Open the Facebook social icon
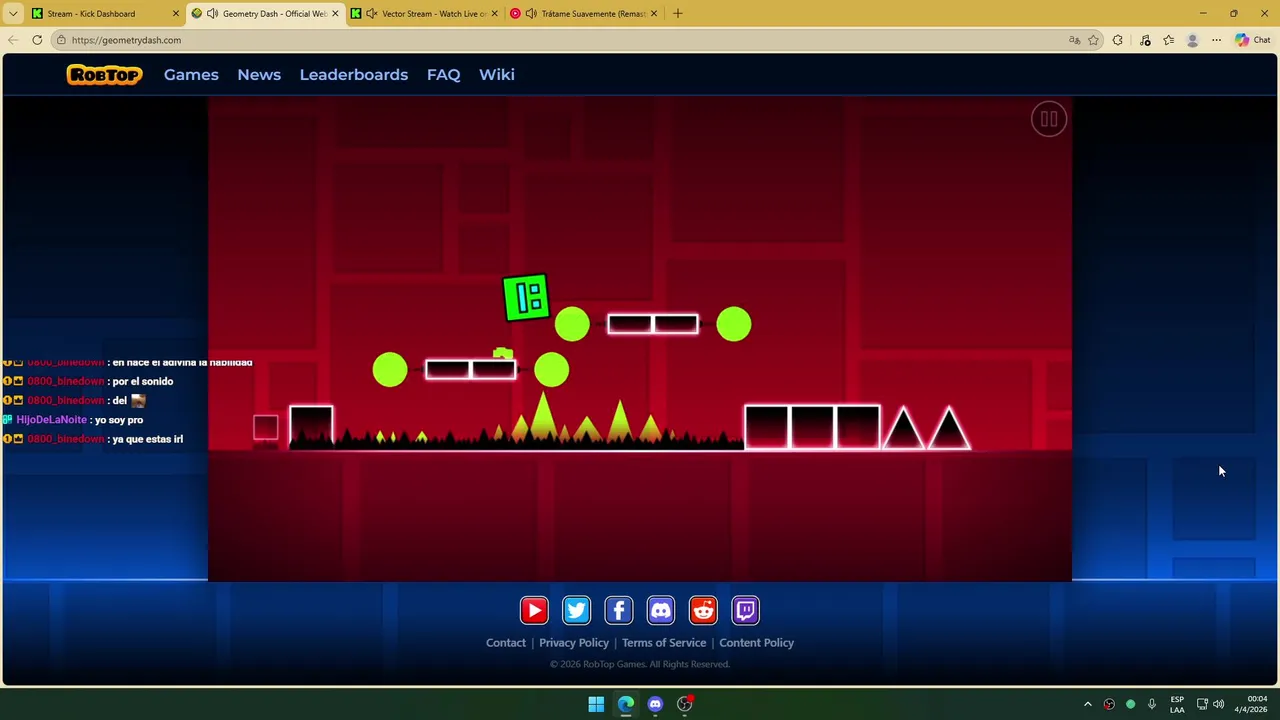 click(x=619, y=610)
